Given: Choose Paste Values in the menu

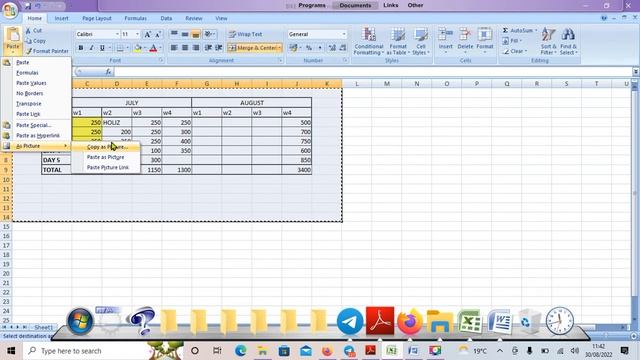Looking at the screenshot, I should tap(37, 83).
